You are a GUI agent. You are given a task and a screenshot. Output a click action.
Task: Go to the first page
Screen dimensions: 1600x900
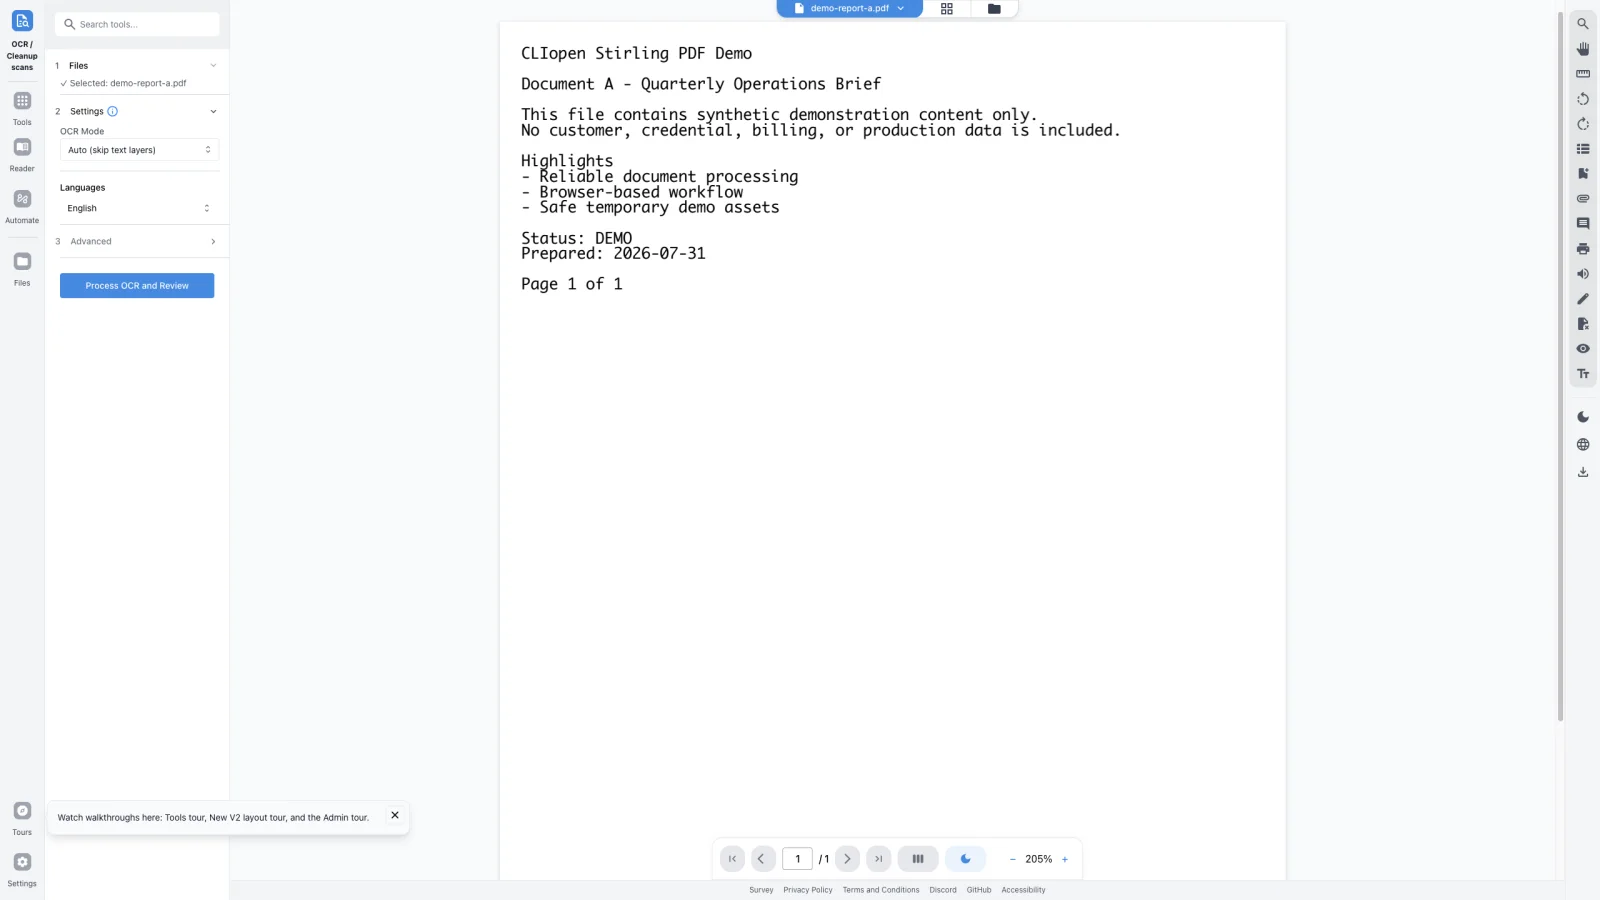(x=732, y=859)
